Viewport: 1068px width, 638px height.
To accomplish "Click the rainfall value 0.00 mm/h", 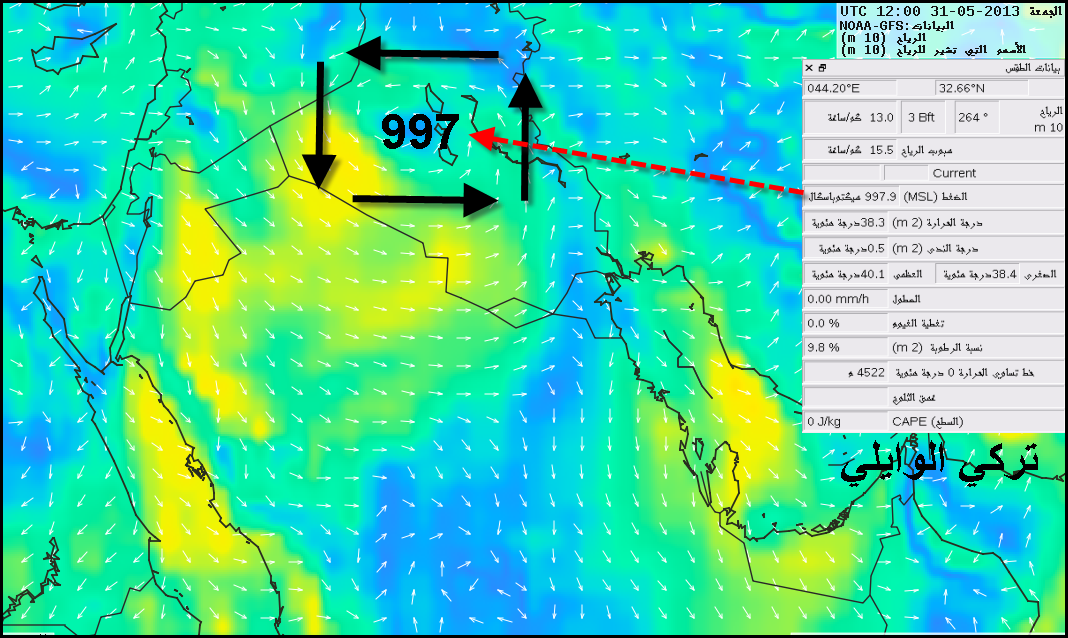I will click(x=846, y=299).
